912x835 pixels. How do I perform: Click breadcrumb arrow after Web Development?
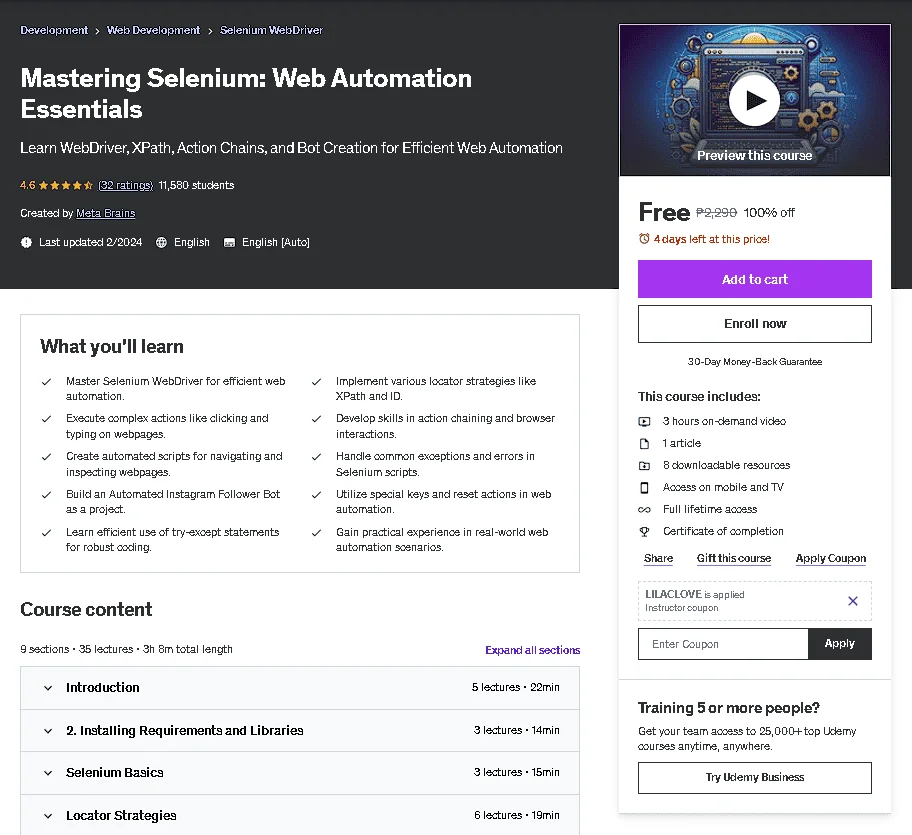(x=210, y=31)
